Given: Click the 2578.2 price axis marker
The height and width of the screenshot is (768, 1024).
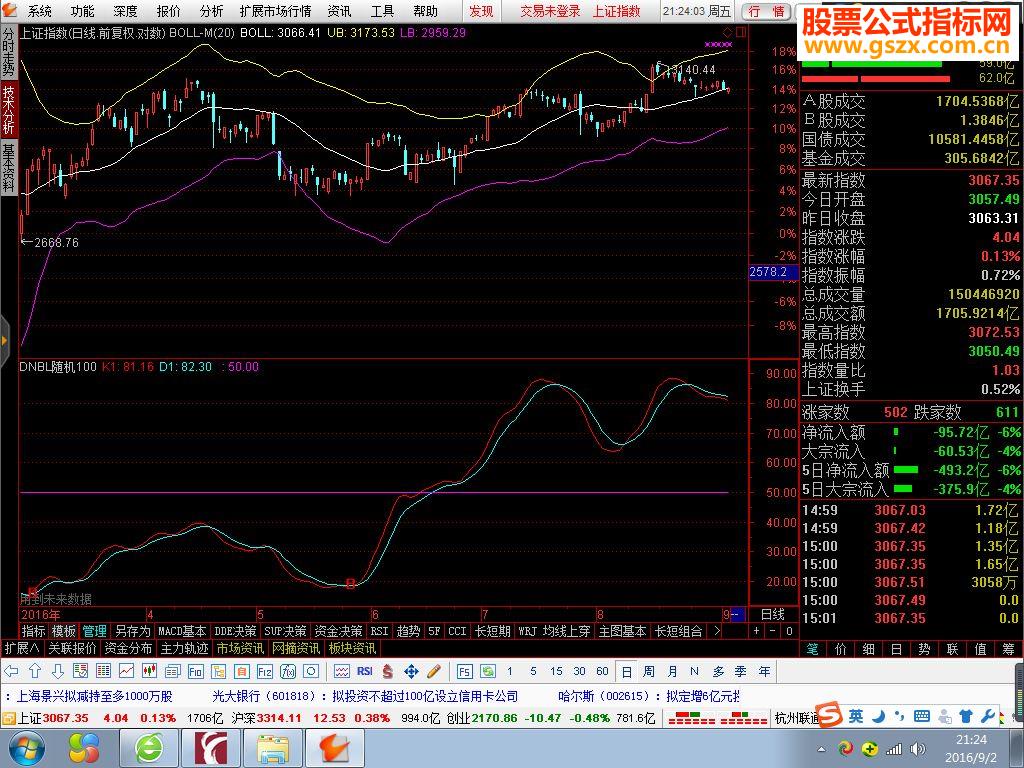Looking at the screenshot, I should click(x=773, y=272).
